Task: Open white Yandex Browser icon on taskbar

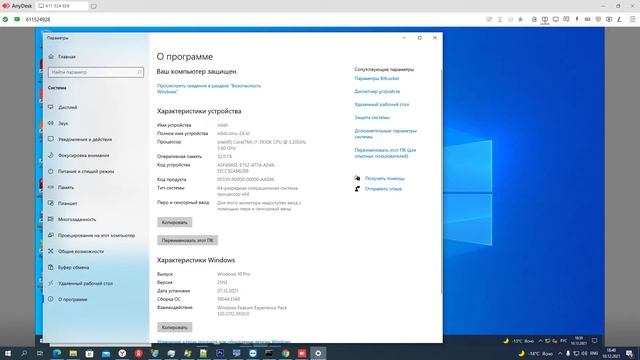Action: (x=122, y=353)
